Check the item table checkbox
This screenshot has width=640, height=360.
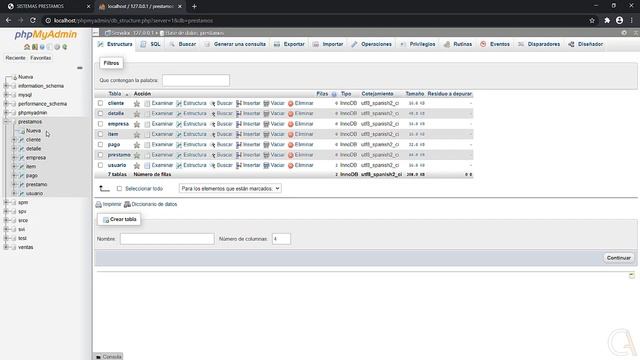click(100, 134)
